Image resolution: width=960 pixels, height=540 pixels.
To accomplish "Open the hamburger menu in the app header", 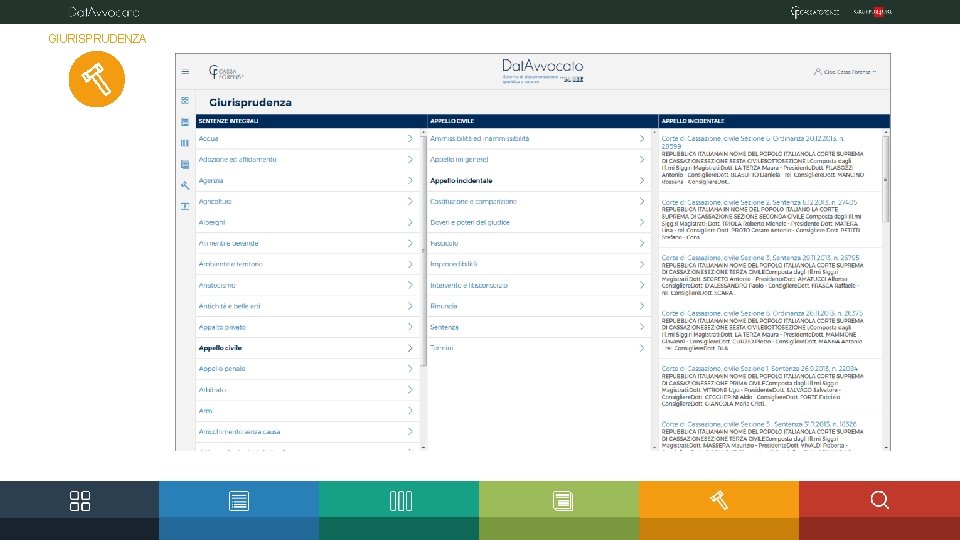I will (x=185, y=72).
